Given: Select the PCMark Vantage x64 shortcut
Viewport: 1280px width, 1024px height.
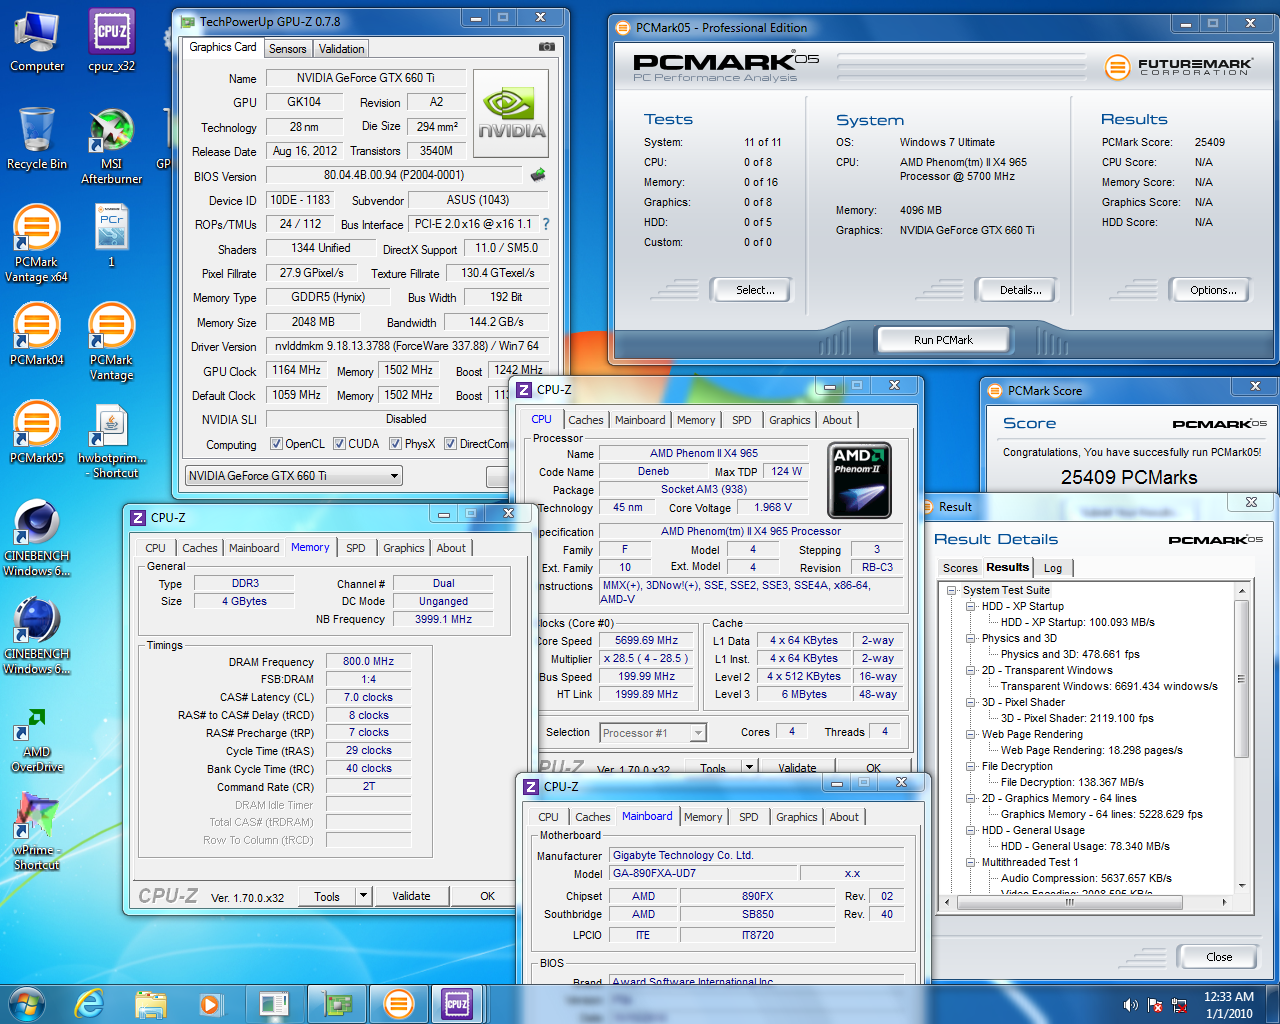Looking at the screenshot, I should click(x=37, y=244).
